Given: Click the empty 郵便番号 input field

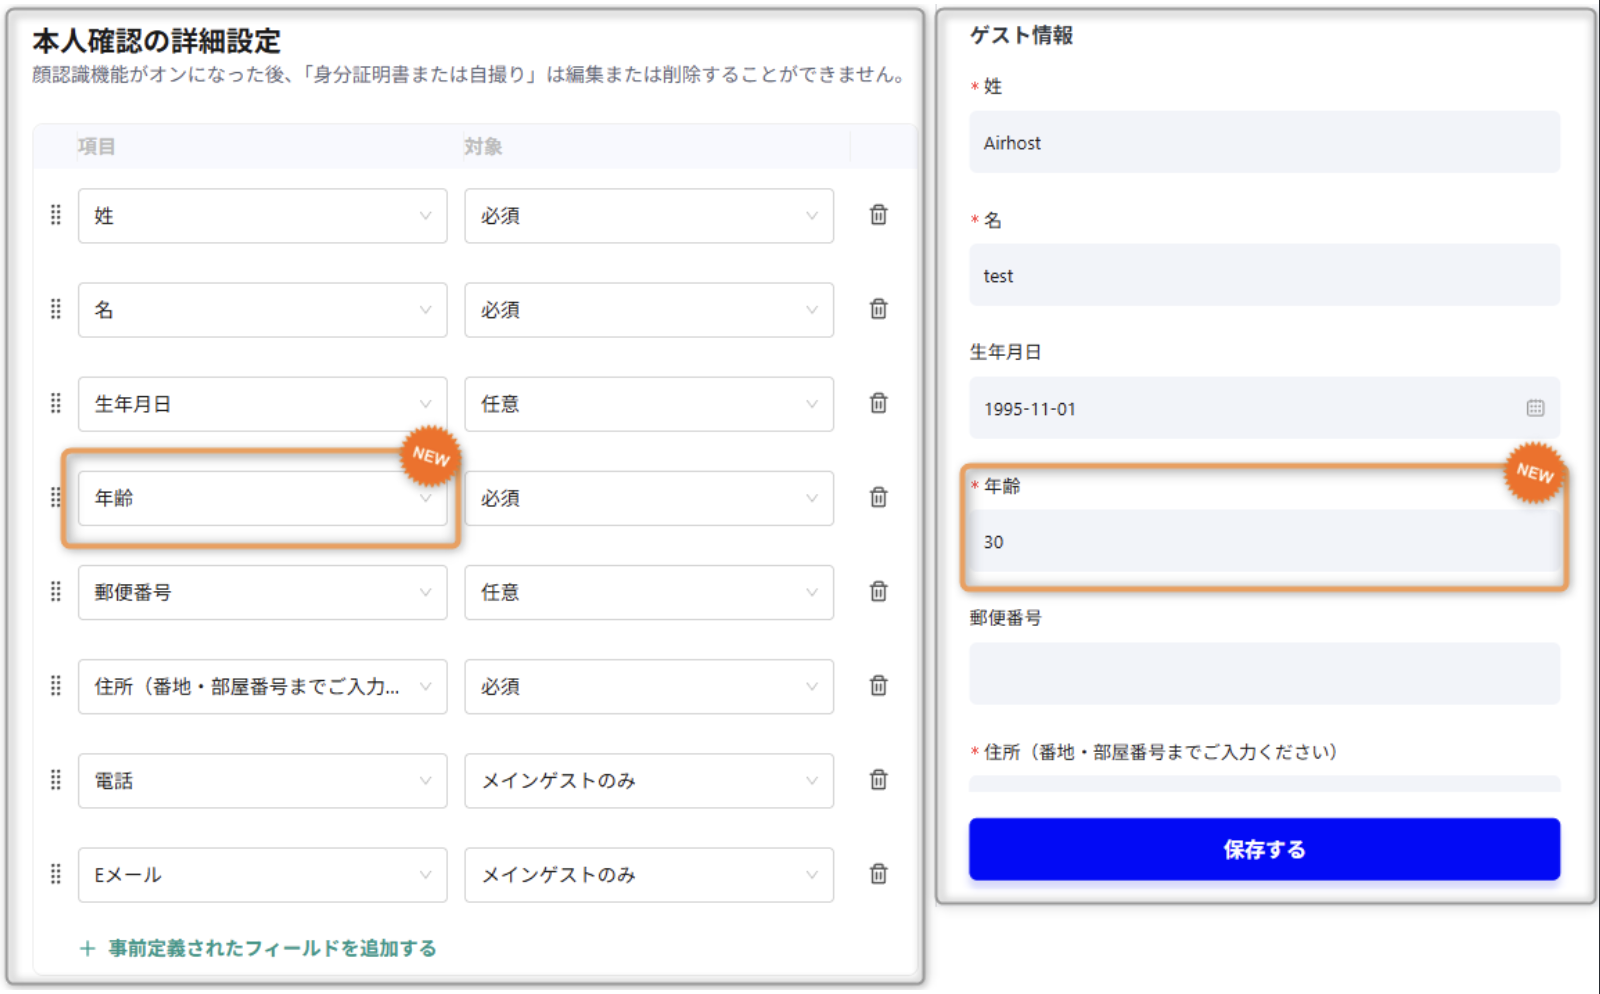Looking at the screenshot, I should click(1263, 673).
